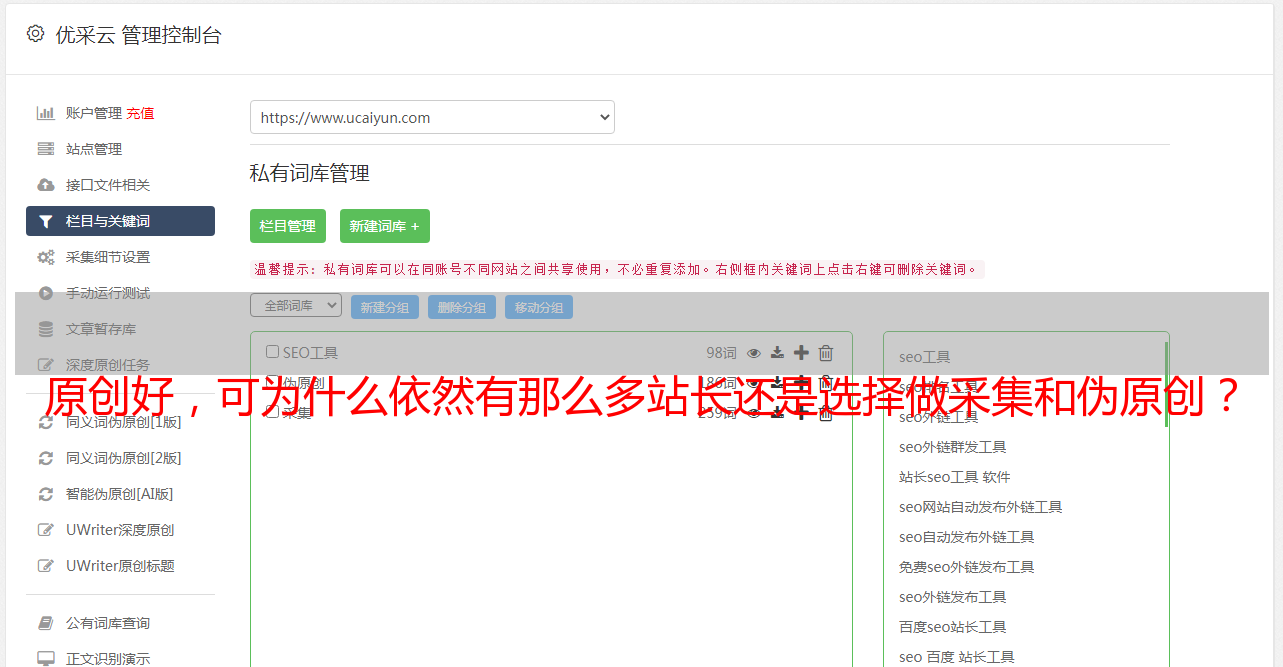Open UWriter原创标题 in the sidebar
This screenshot has width=1283, height=667.
click(x=120, y=566)
